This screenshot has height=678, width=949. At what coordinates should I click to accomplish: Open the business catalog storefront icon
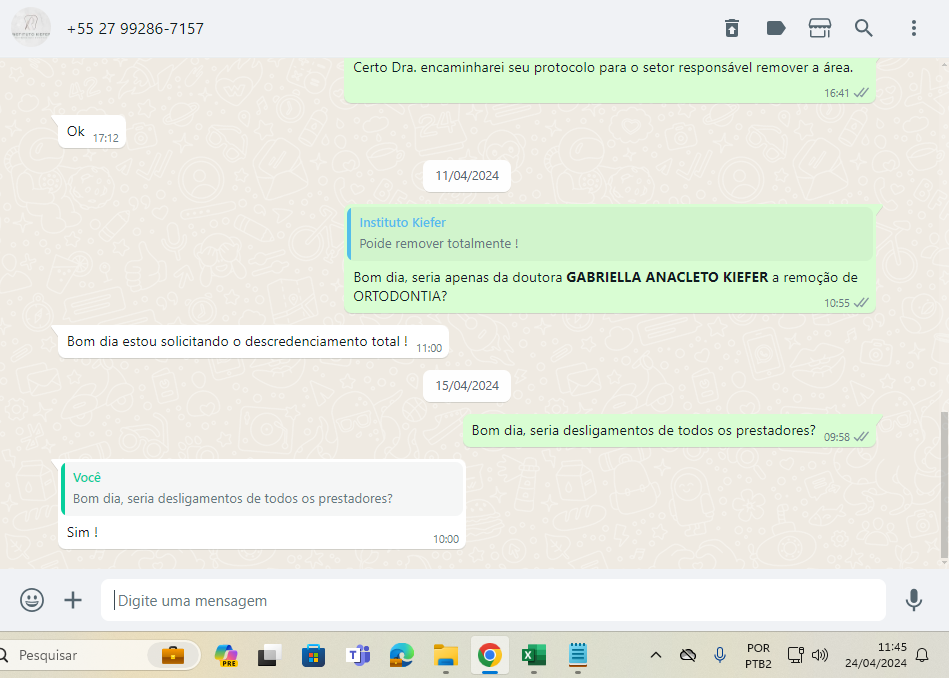(820, 28)
